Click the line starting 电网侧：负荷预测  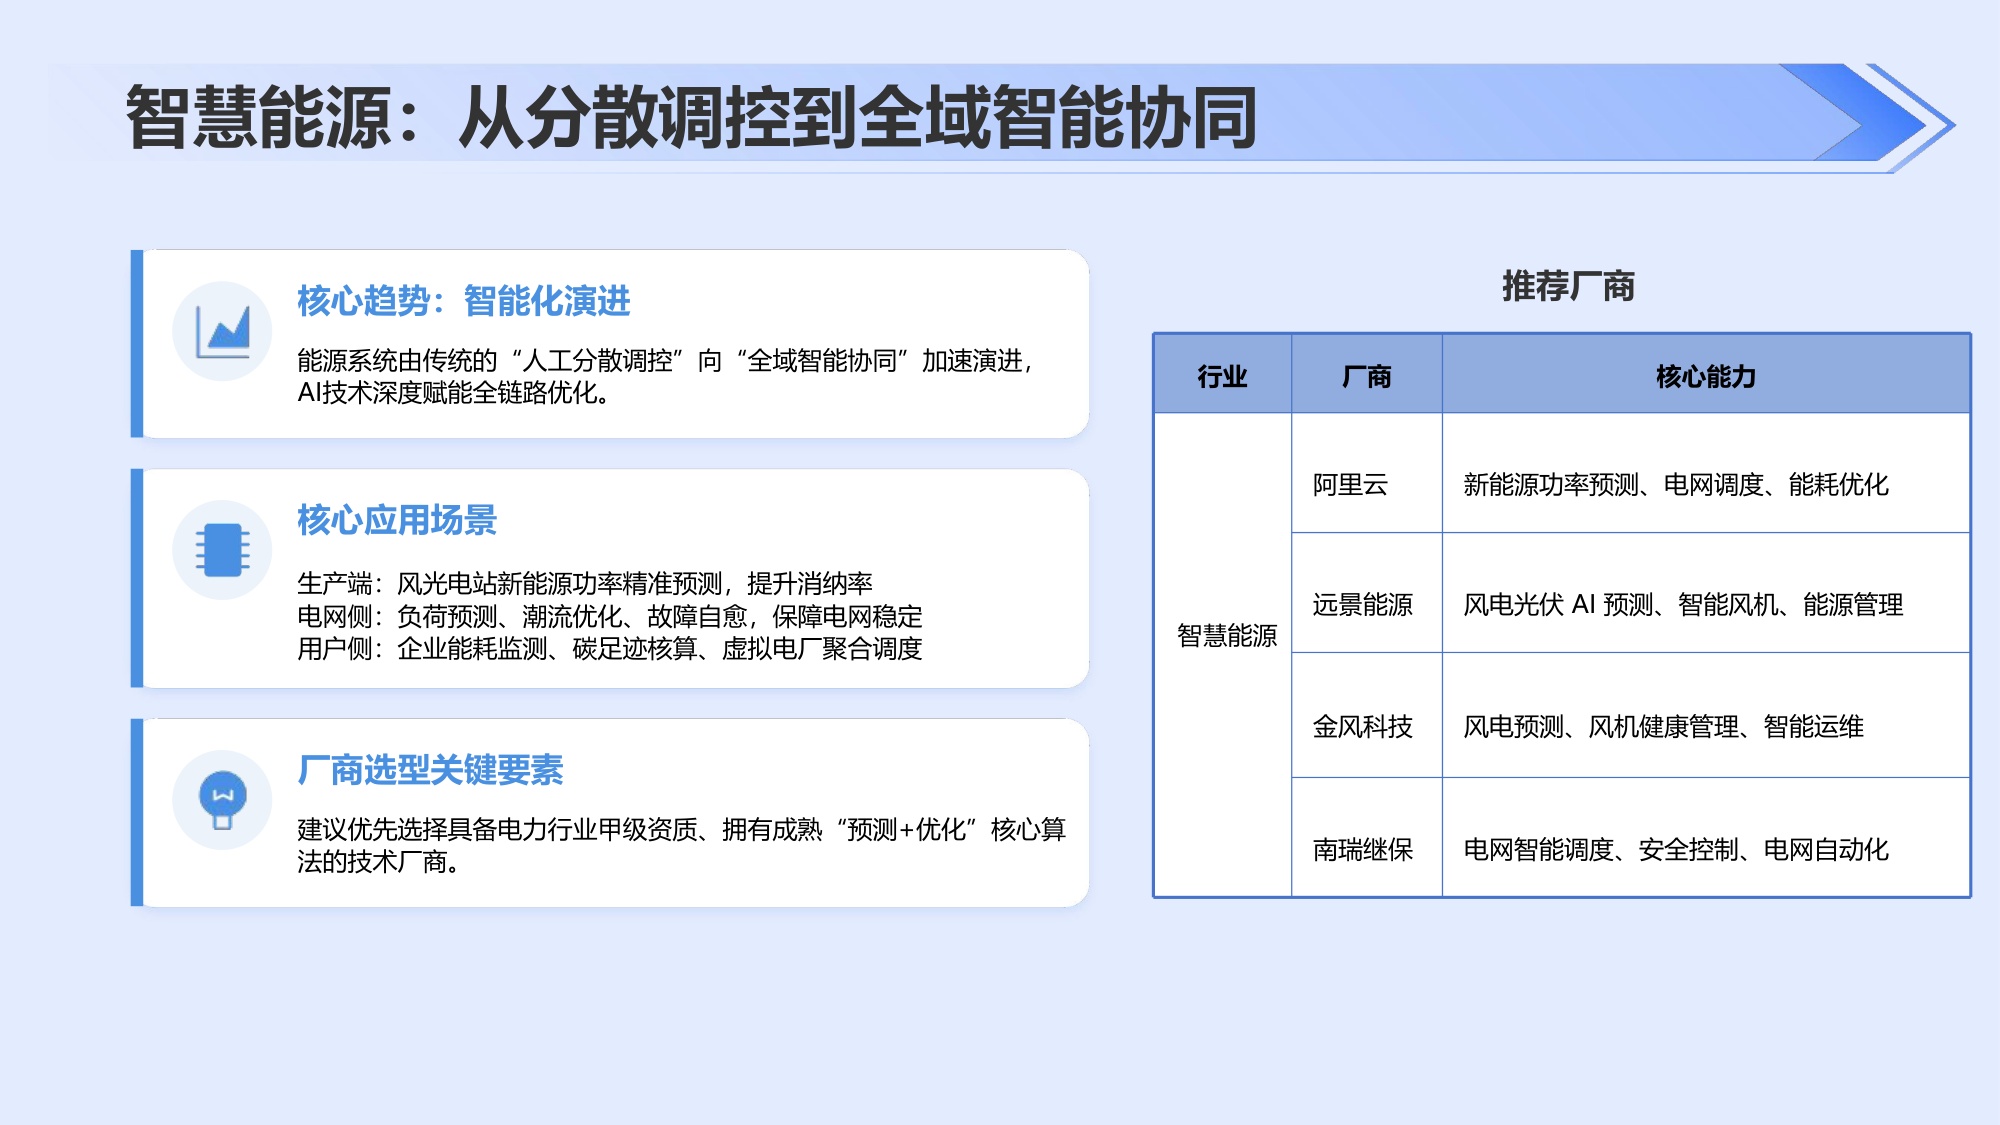pyautogui.click(x=610, y=616)
